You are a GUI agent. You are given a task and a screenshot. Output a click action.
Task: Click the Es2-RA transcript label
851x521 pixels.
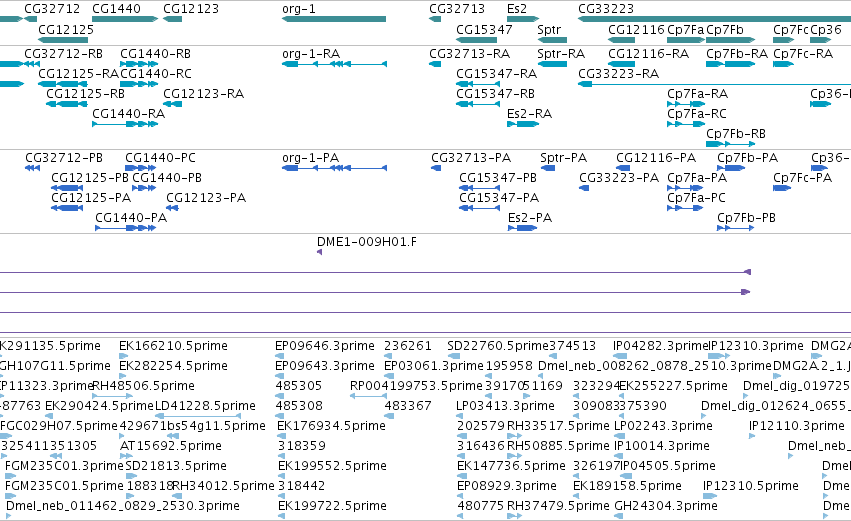tap(529, 114)
